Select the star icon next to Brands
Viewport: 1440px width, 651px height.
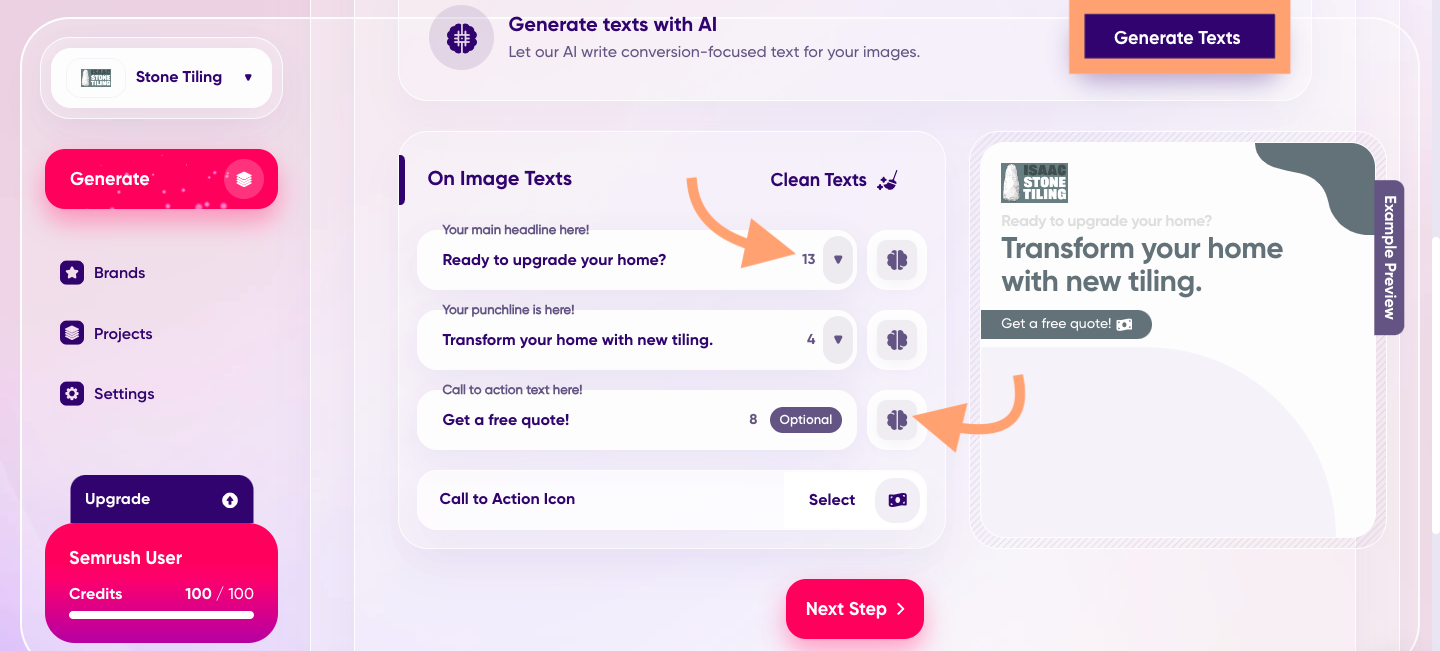pyautogui.click(x=71, y=272)
